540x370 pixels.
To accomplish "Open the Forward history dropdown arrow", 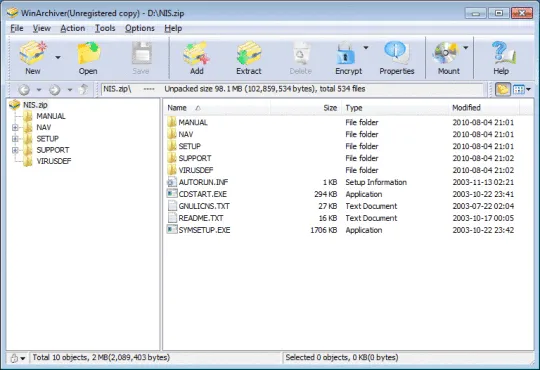I will tap(70, 90).
